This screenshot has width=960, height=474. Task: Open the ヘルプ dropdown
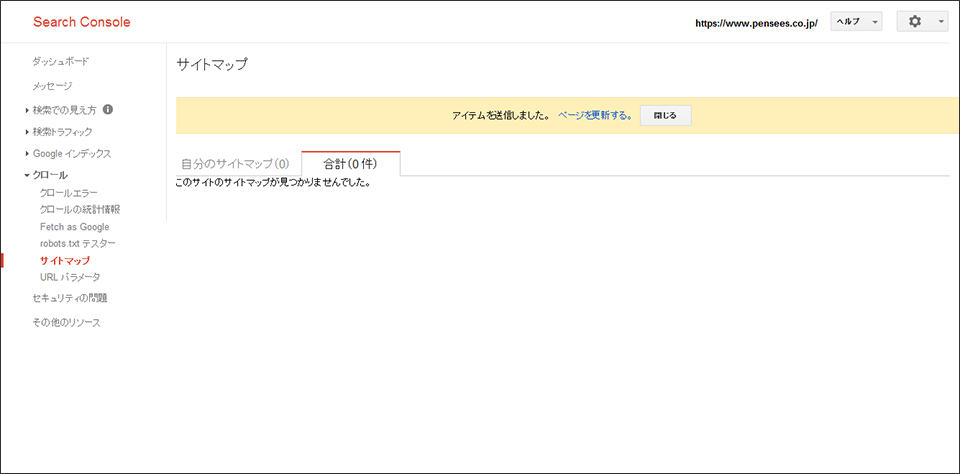[855, 22]
